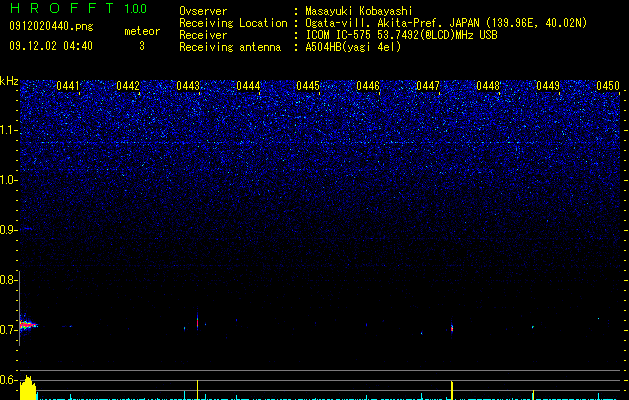The image size is (629, 400).
Task: Click the meteor echo after 0447
Action: pos(452,328)
